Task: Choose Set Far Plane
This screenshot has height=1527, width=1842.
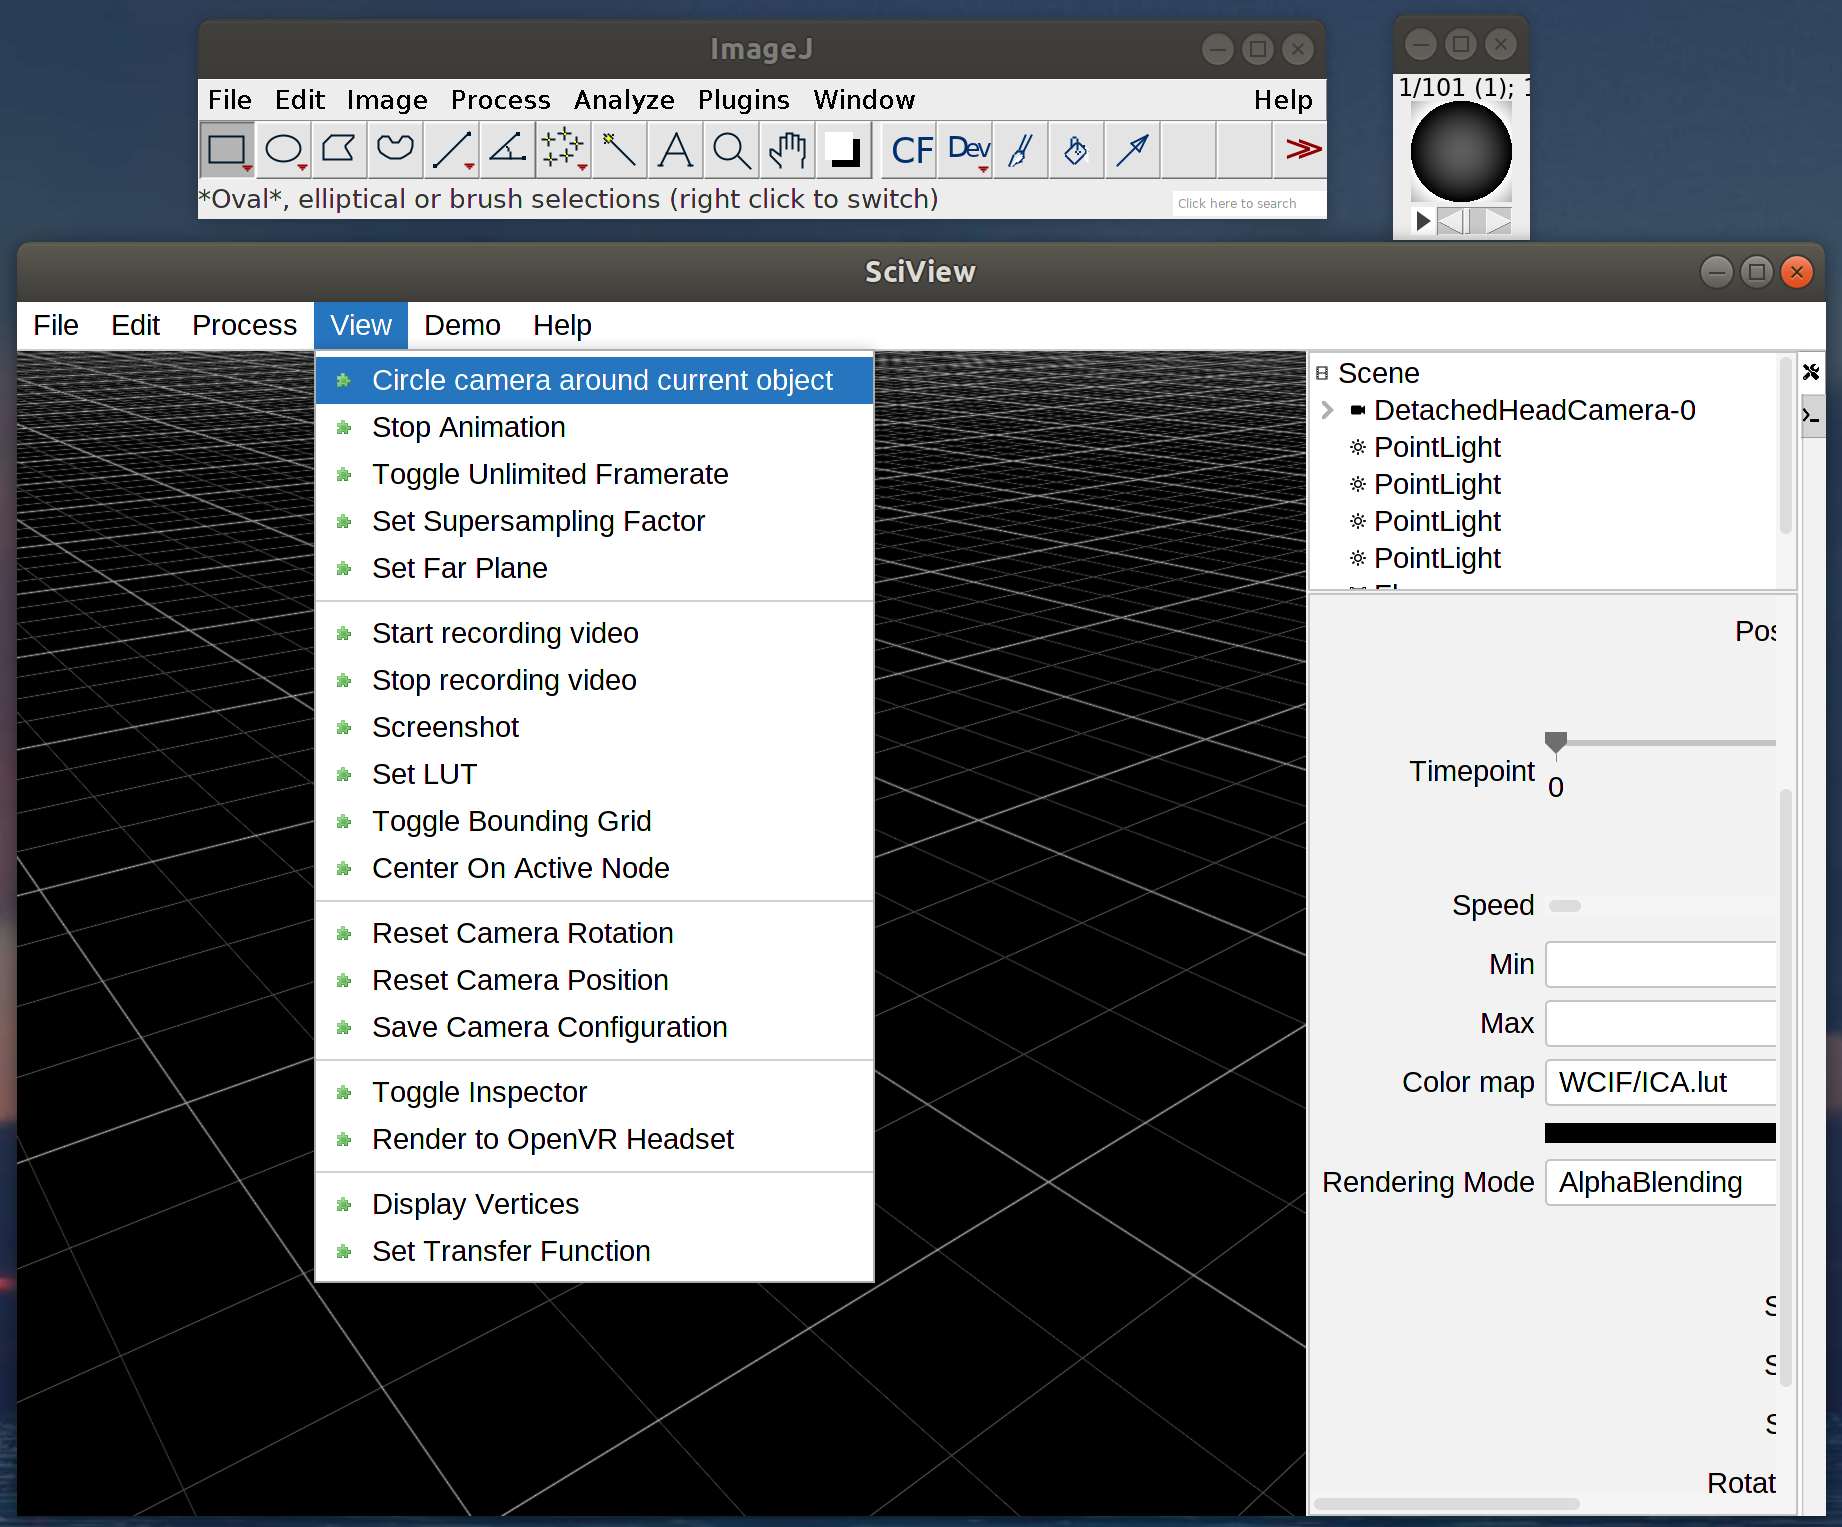Action: (594, 568)
